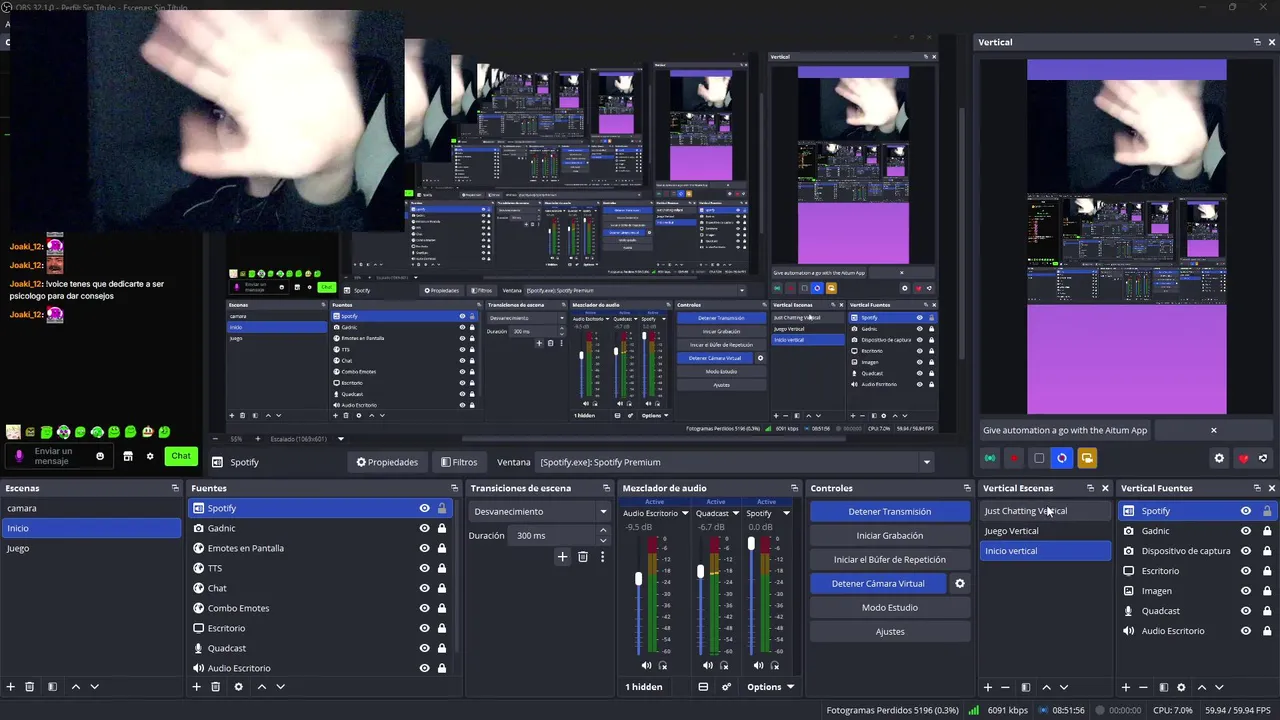
Task: Click Iniciar Grabación button
Action: click(890, 535)
